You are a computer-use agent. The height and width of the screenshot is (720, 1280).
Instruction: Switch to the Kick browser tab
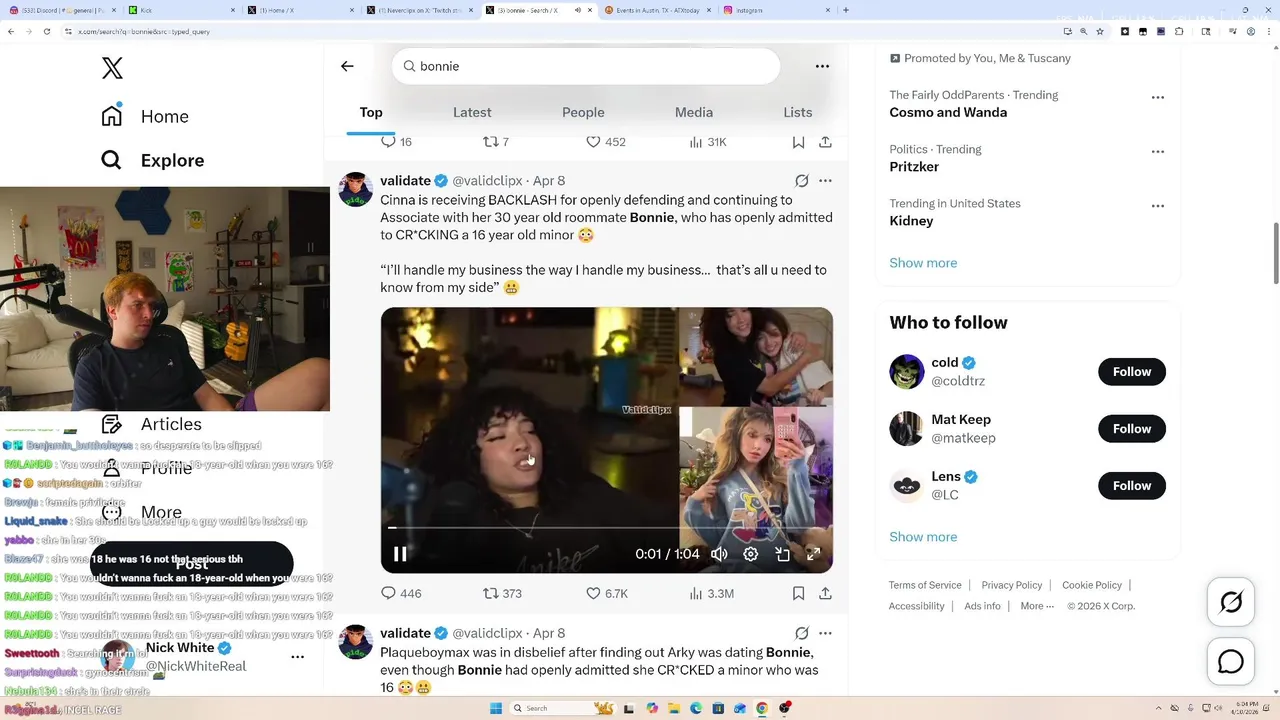[180, 10]
